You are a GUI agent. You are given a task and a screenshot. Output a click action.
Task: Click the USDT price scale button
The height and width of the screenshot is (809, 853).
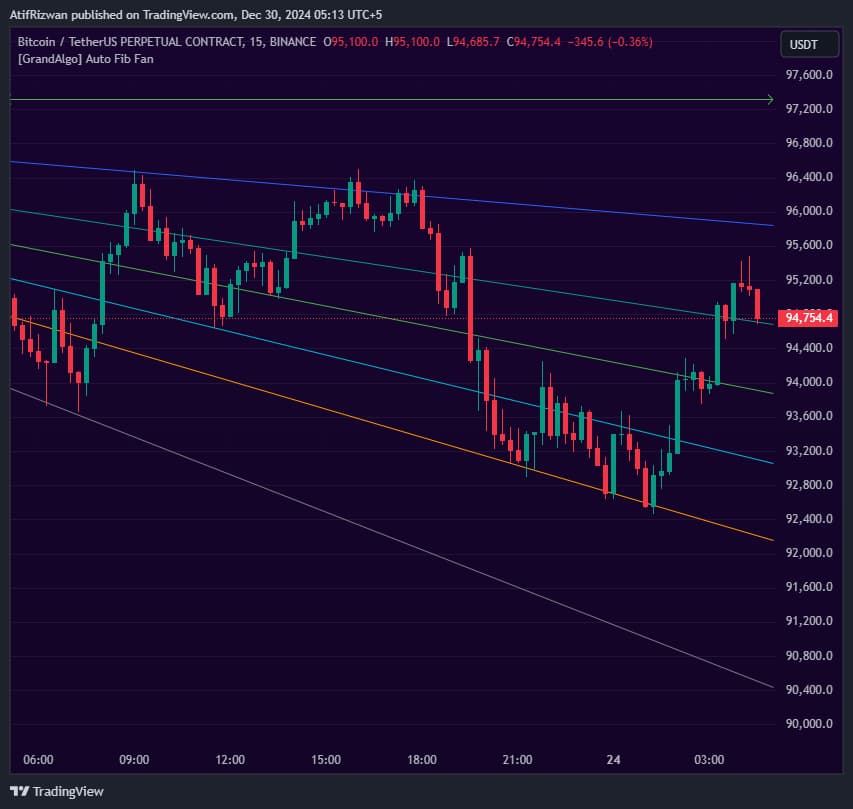pyautogui.click(x=808, y=44)
